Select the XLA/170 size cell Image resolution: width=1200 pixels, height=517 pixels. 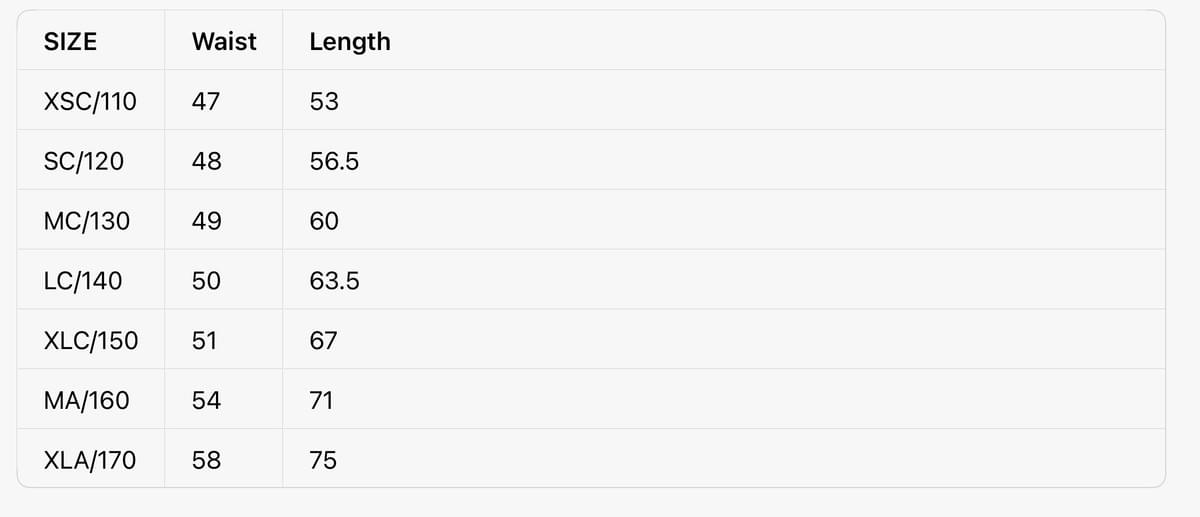tap(91, 461)
